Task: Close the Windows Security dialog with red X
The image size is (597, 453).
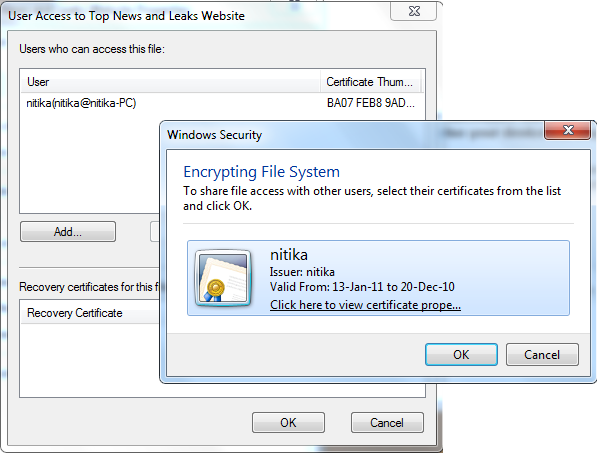Action: (568, 130)
